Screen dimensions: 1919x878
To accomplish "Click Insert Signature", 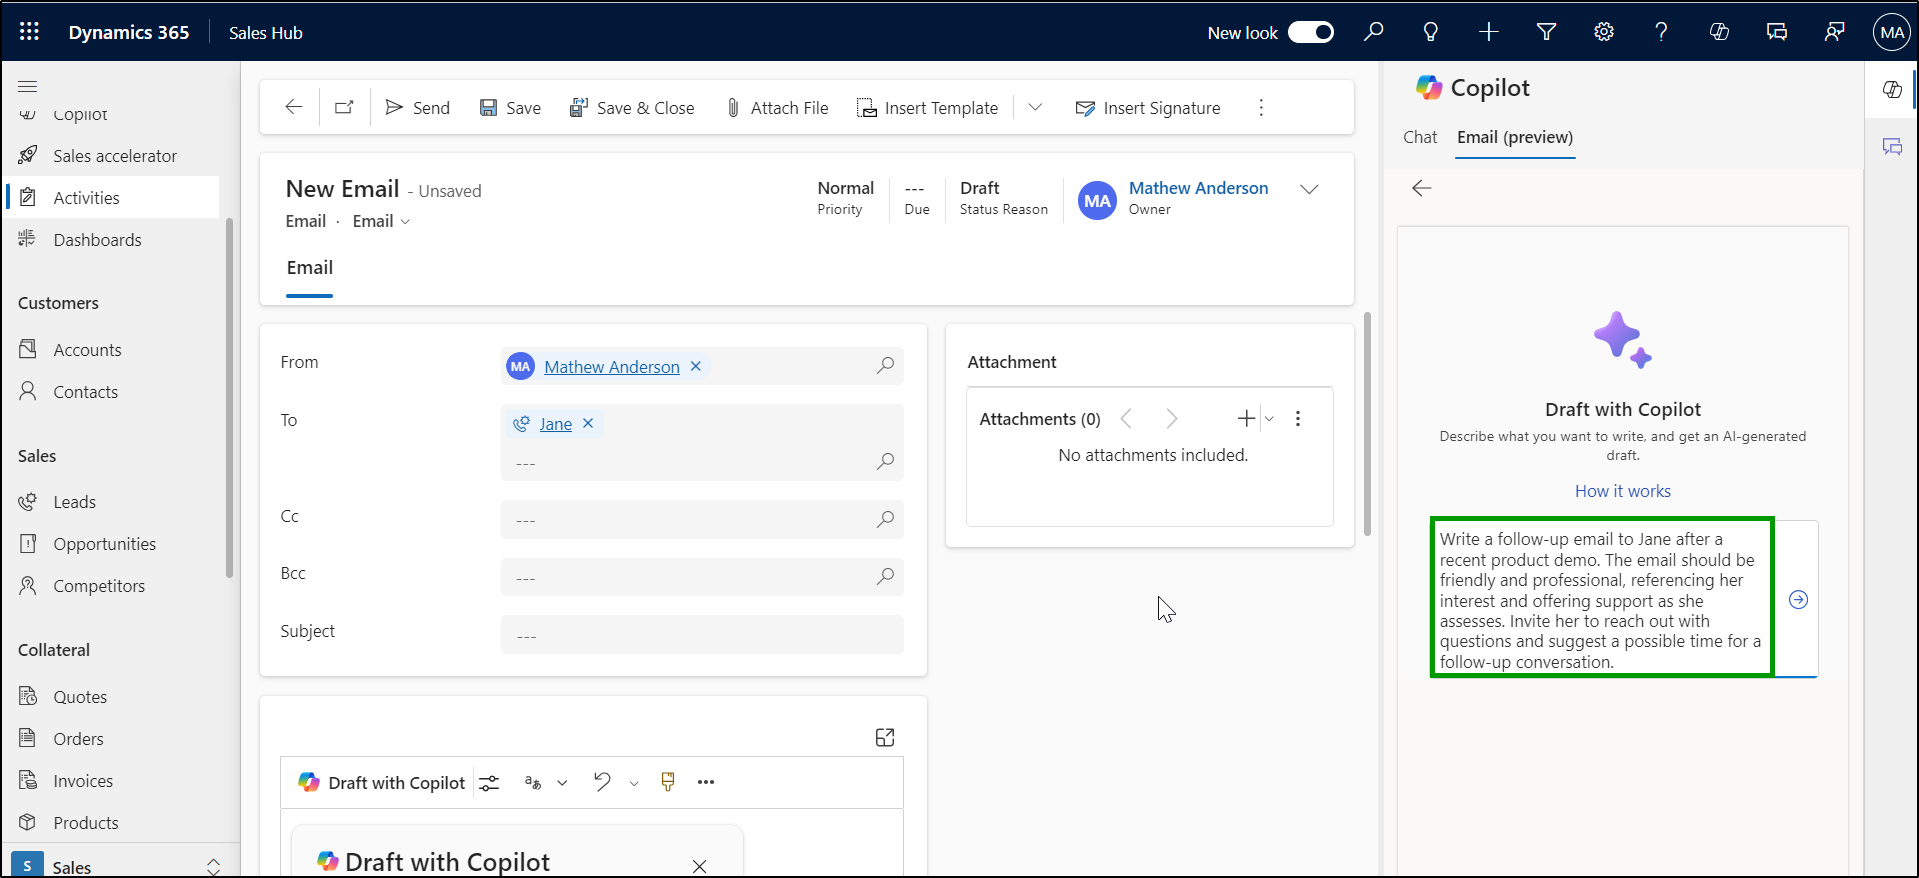I will click(1148, 108).
